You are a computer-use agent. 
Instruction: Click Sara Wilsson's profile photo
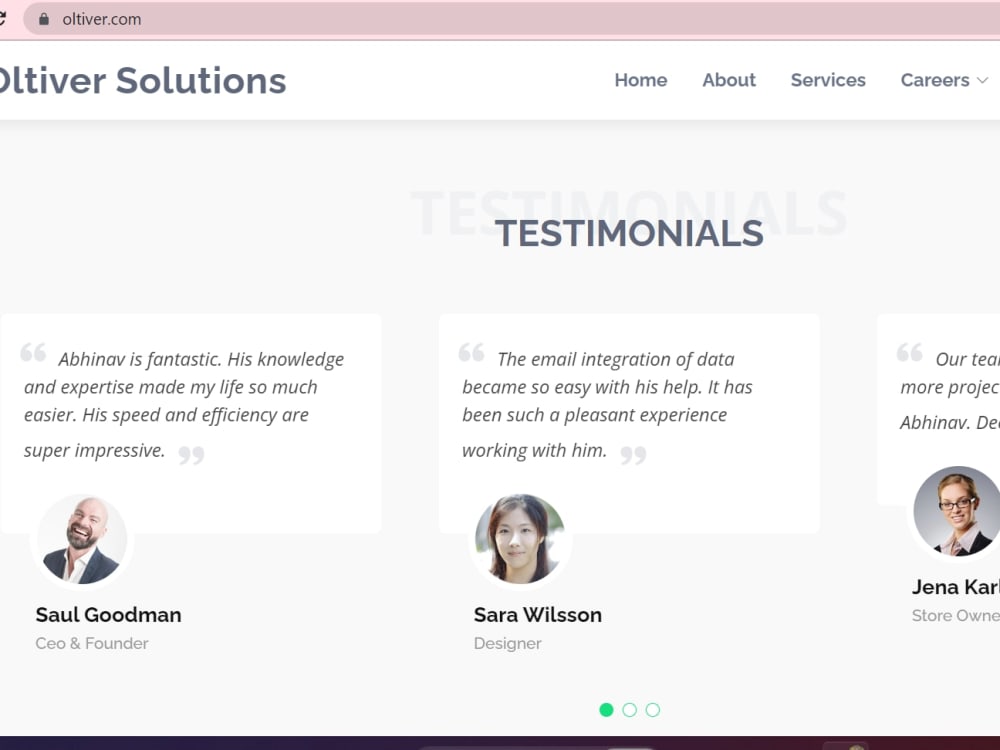tap(520, 540)
